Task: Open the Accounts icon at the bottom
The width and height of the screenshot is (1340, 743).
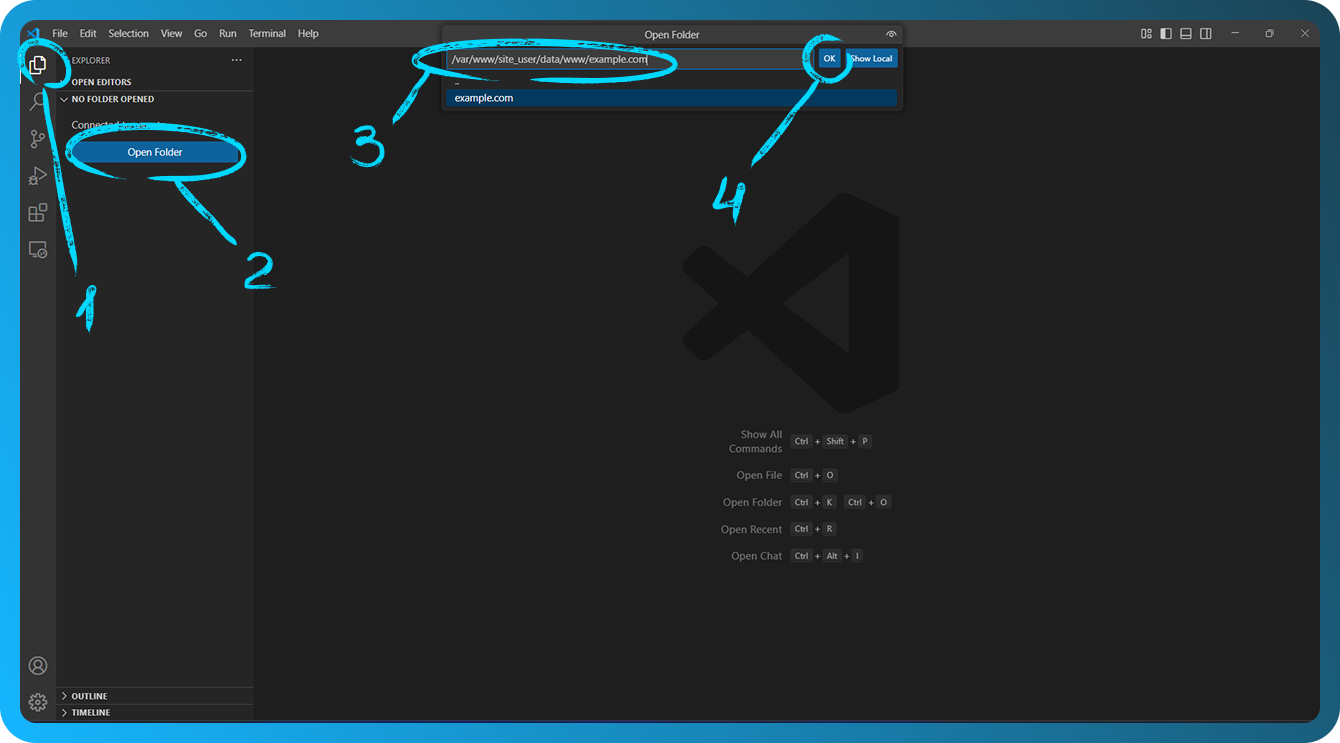Action: coord(38,665)
